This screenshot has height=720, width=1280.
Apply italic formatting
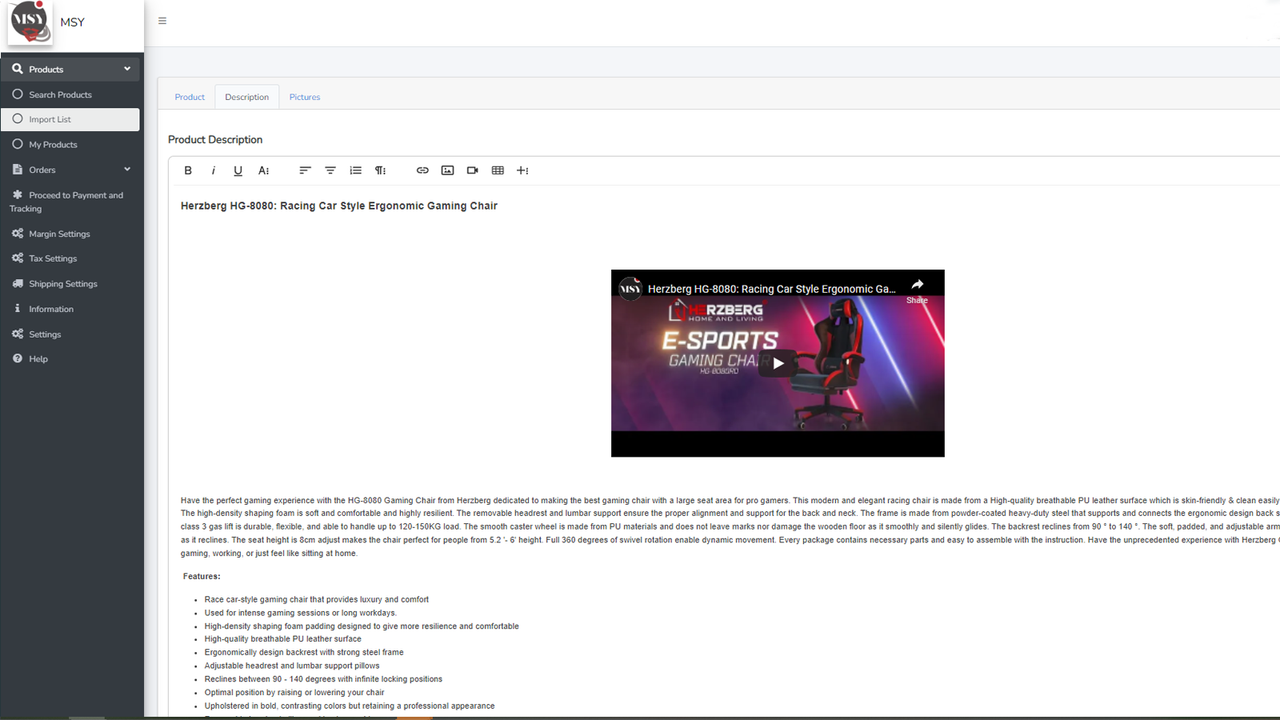(x=213, y=170)
